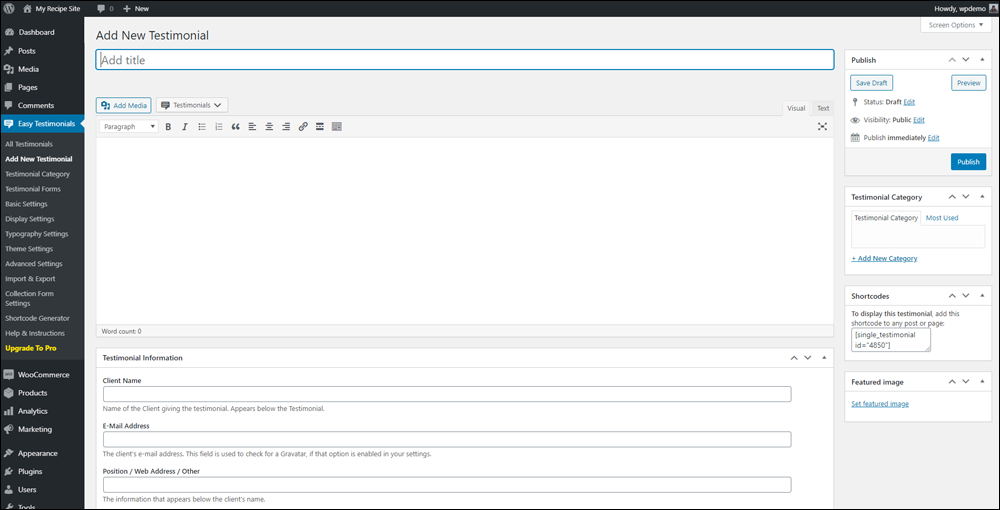Image resolution: width=1000 pixels, height=510 pixels.
Task: Open the Testimonials shortcode dropdown
Action: (192, 105)
